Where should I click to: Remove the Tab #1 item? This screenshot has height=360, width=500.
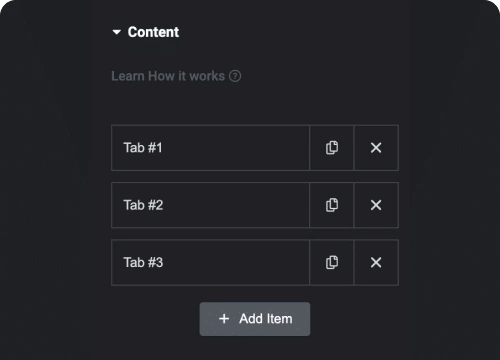pos(376,148)
